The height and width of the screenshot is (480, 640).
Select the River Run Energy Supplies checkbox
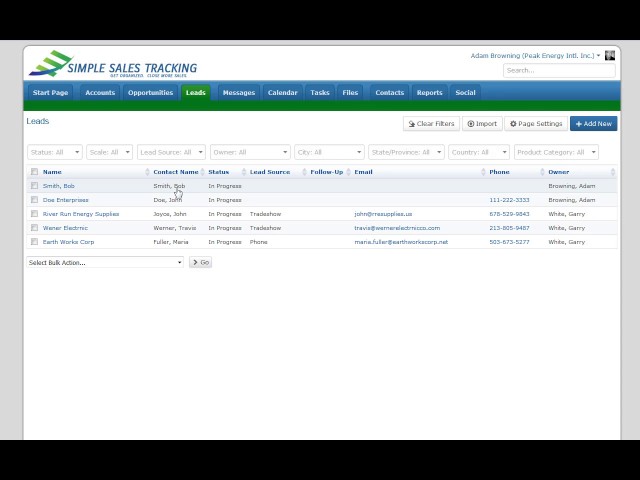point(34,213)
